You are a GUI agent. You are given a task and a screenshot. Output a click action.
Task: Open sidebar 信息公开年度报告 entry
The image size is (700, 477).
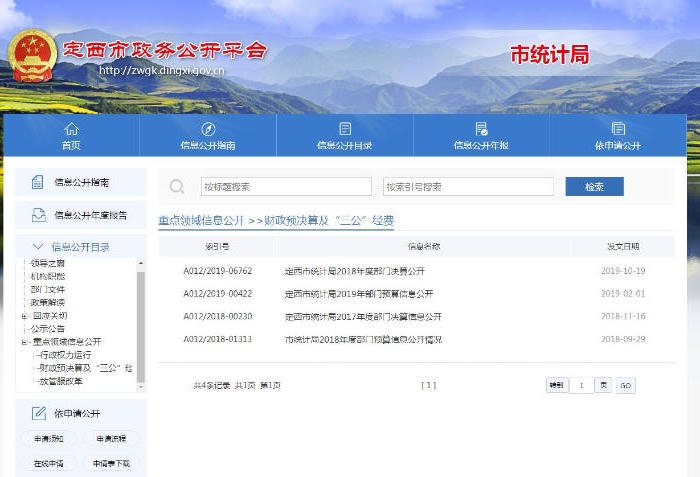pos(81,215)
